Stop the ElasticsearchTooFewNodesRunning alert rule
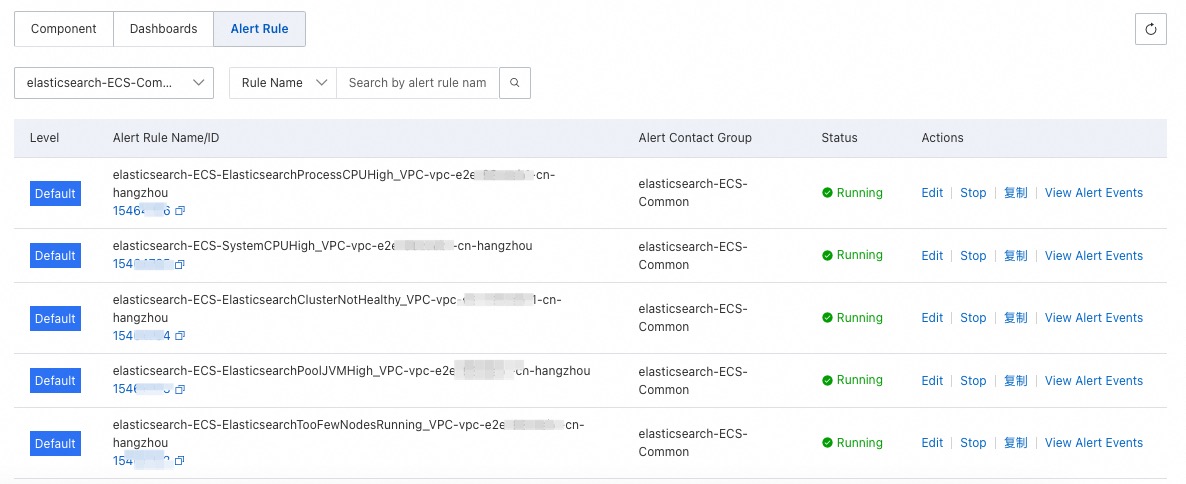This screenshot has height=484, width=1186. (973, 443)
